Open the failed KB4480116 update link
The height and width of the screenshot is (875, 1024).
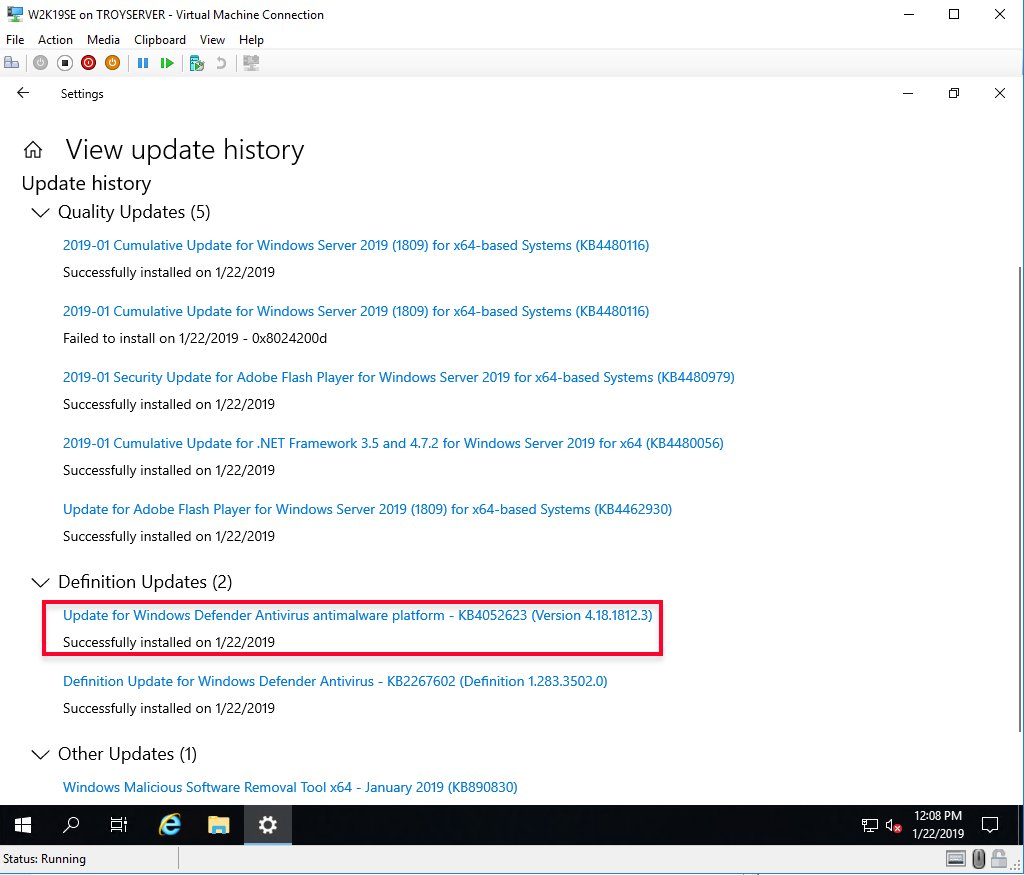[x=356, y=311]
